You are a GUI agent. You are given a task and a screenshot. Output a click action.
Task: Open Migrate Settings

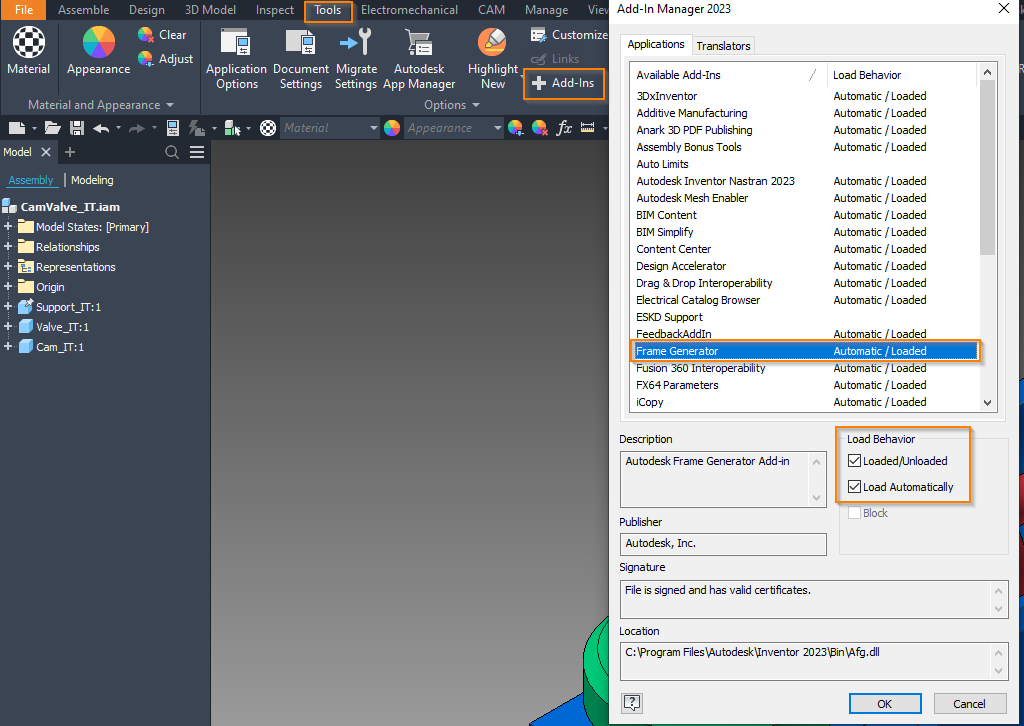point(356,59)
